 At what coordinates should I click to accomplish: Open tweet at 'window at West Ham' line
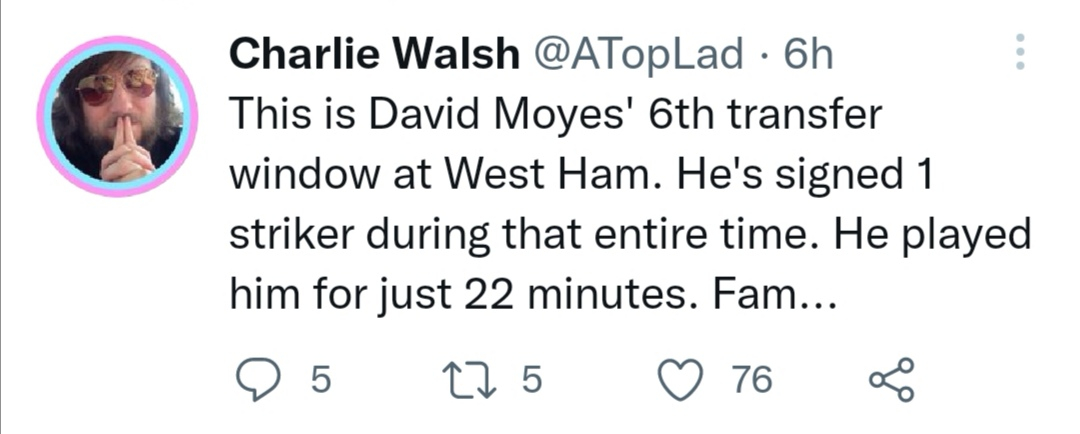(x=581, y=176)
